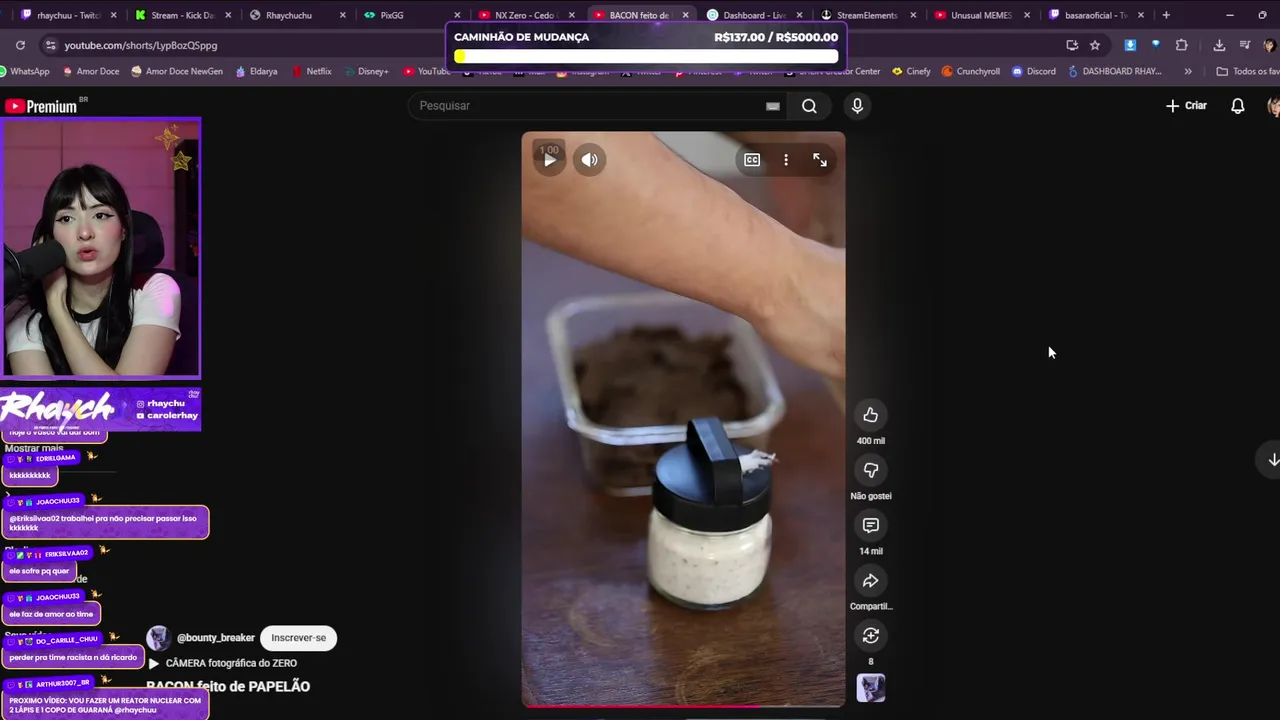The image size is (1280, 720).
Task: Click the share 'Compartilhar' arrow icon
Action: [870, 580]
